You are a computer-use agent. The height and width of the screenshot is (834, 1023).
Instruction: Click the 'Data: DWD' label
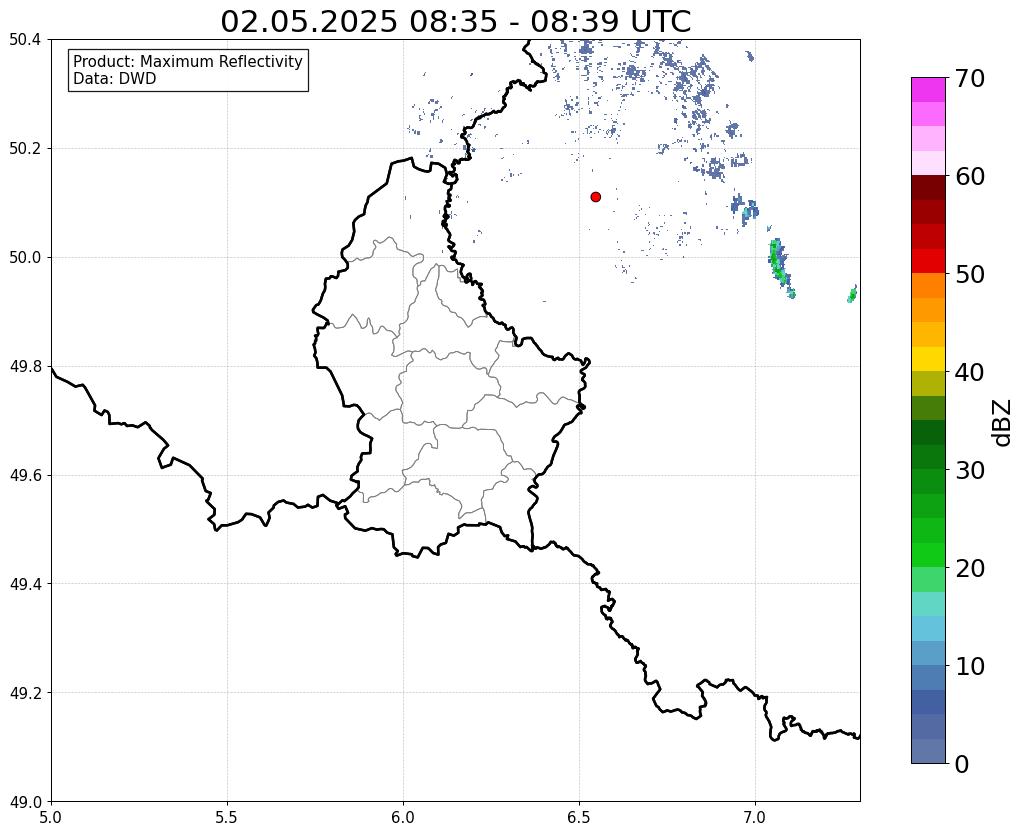click(x=115, y=79)
